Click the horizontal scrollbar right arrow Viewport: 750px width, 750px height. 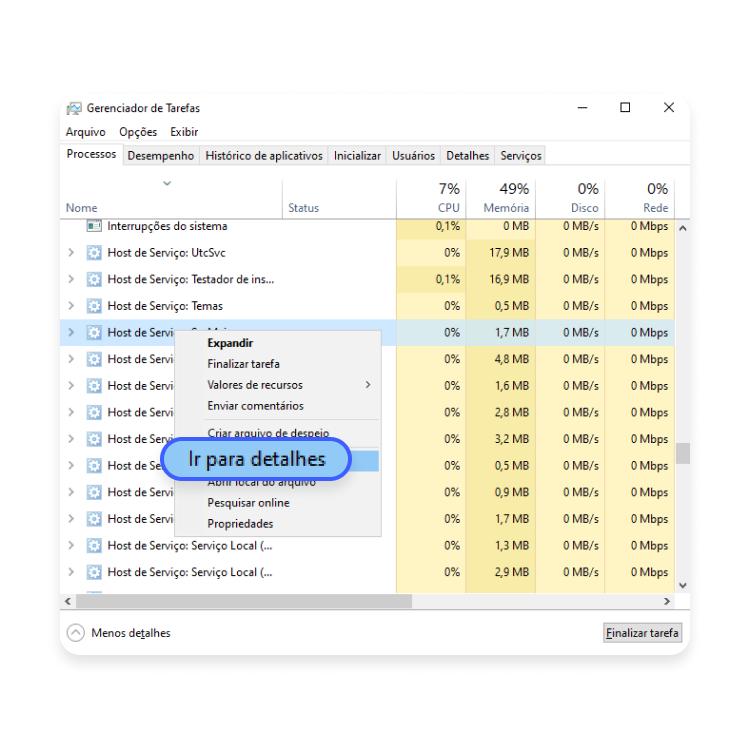click(x=667, y=601)
